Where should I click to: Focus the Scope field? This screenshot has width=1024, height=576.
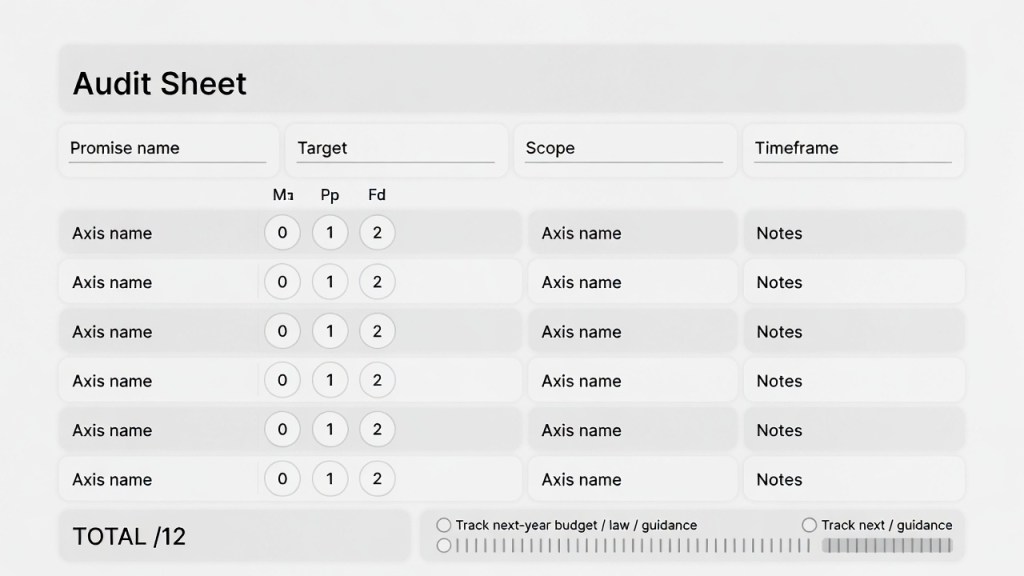(624, 149)
